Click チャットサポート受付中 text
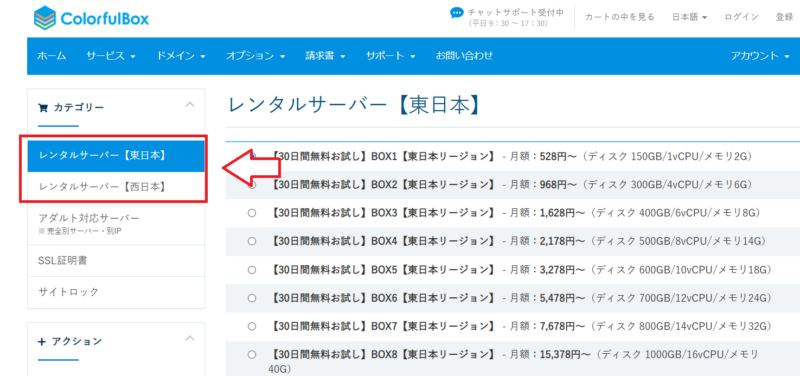800x376 pixels. tap(516, 13)
